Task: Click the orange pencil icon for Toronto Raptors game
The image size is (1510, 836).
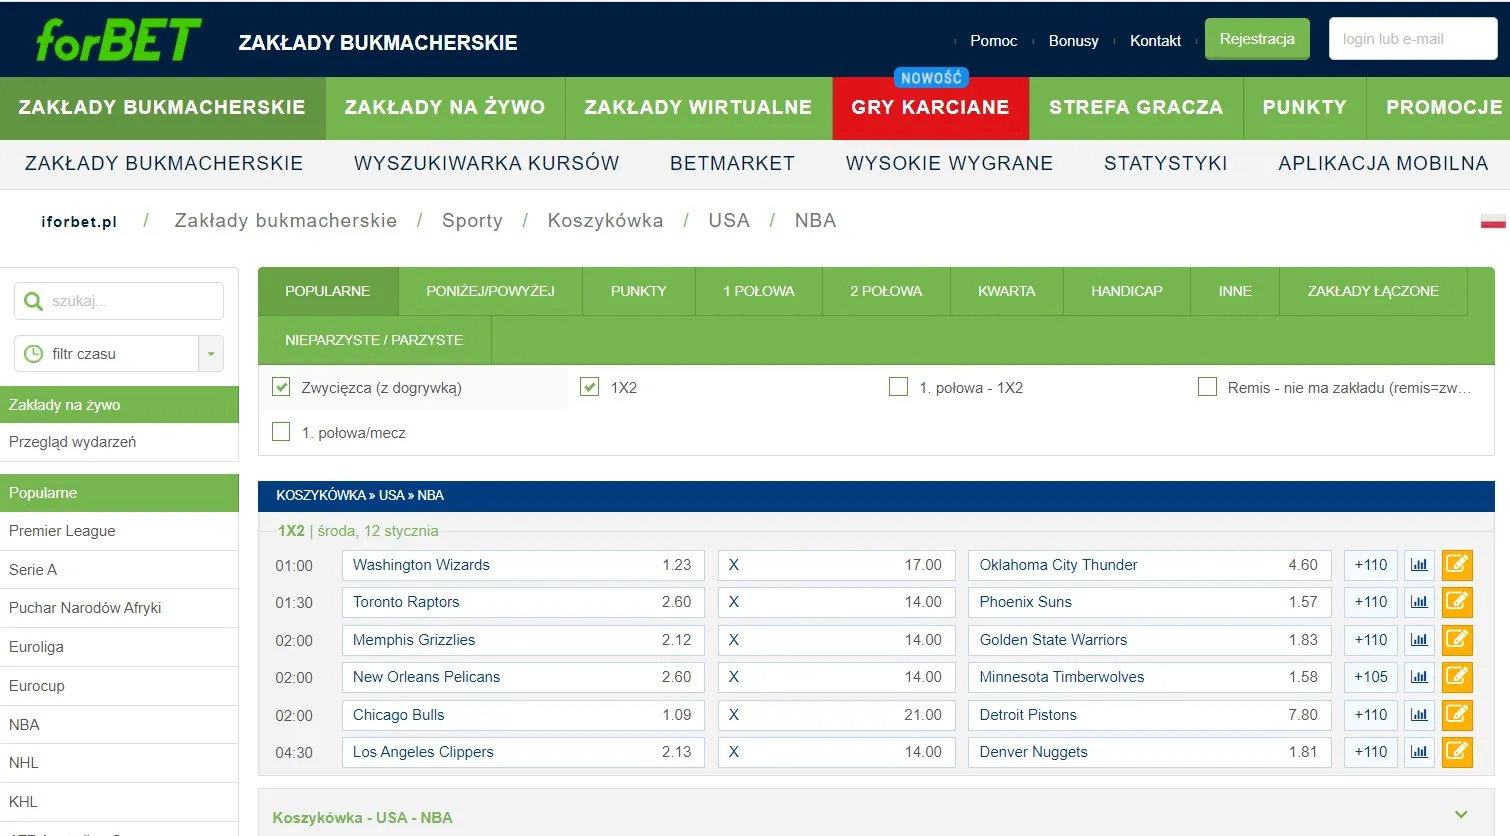Action: (x=1457, y=602)
